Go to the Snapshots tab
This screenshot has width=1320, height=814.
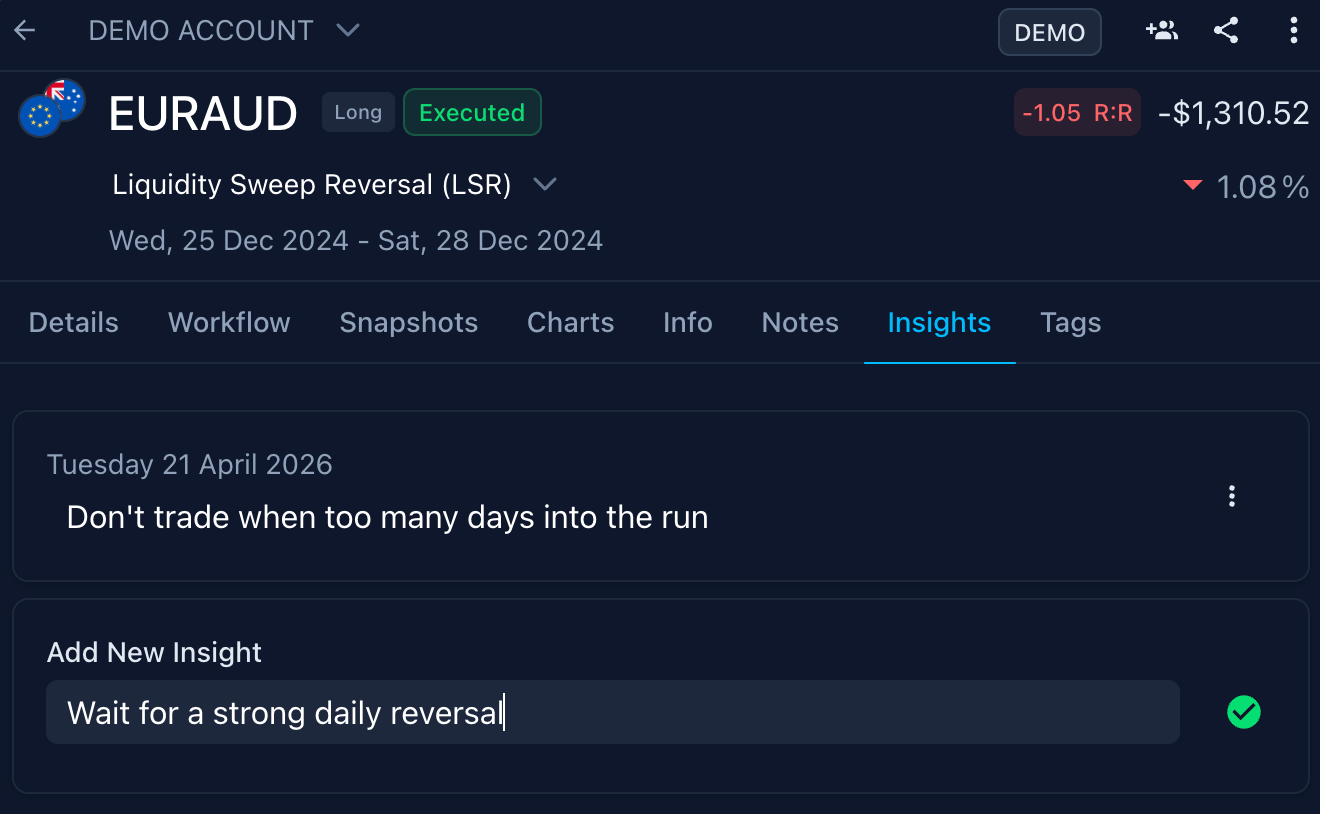pyautogui.click(x=408, y=323)
